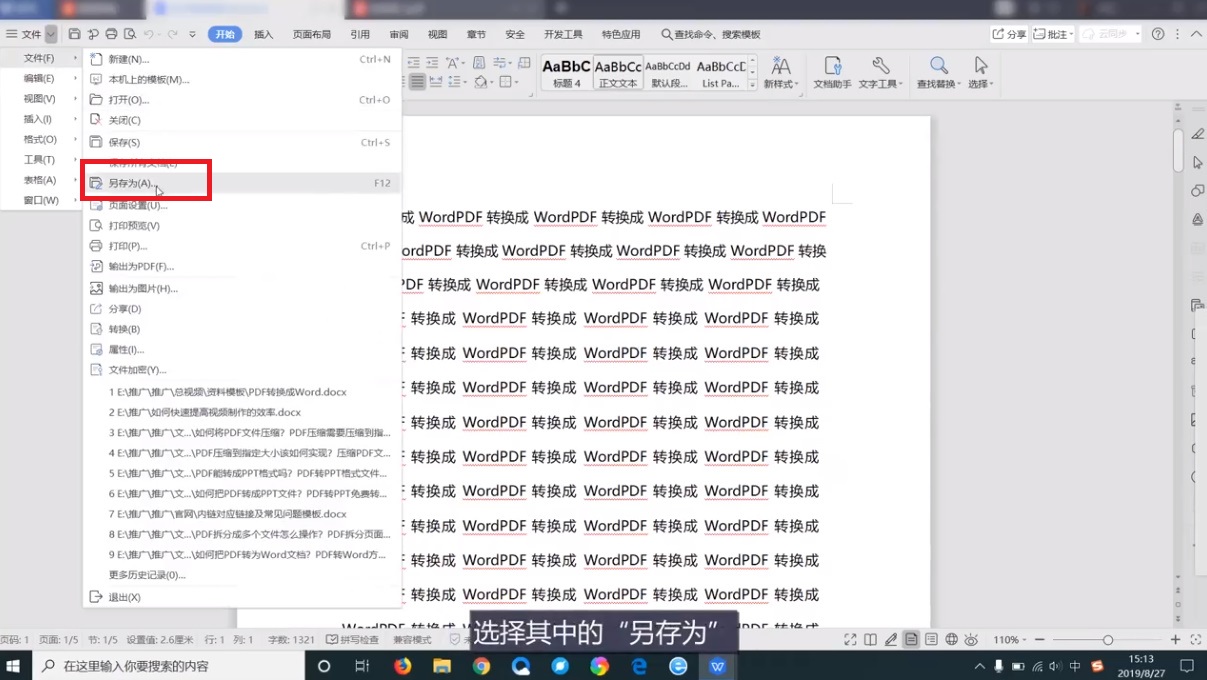The image size is (1207, 680).
Task: Open 查找替换 find and replace
Action: pyautogui.click(x=939, y=73)
